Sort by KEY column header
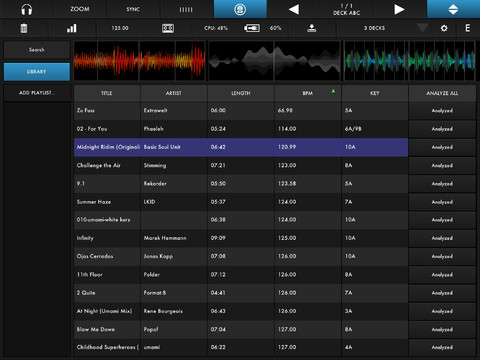The image size is (480, 360). tap(375, 93)
